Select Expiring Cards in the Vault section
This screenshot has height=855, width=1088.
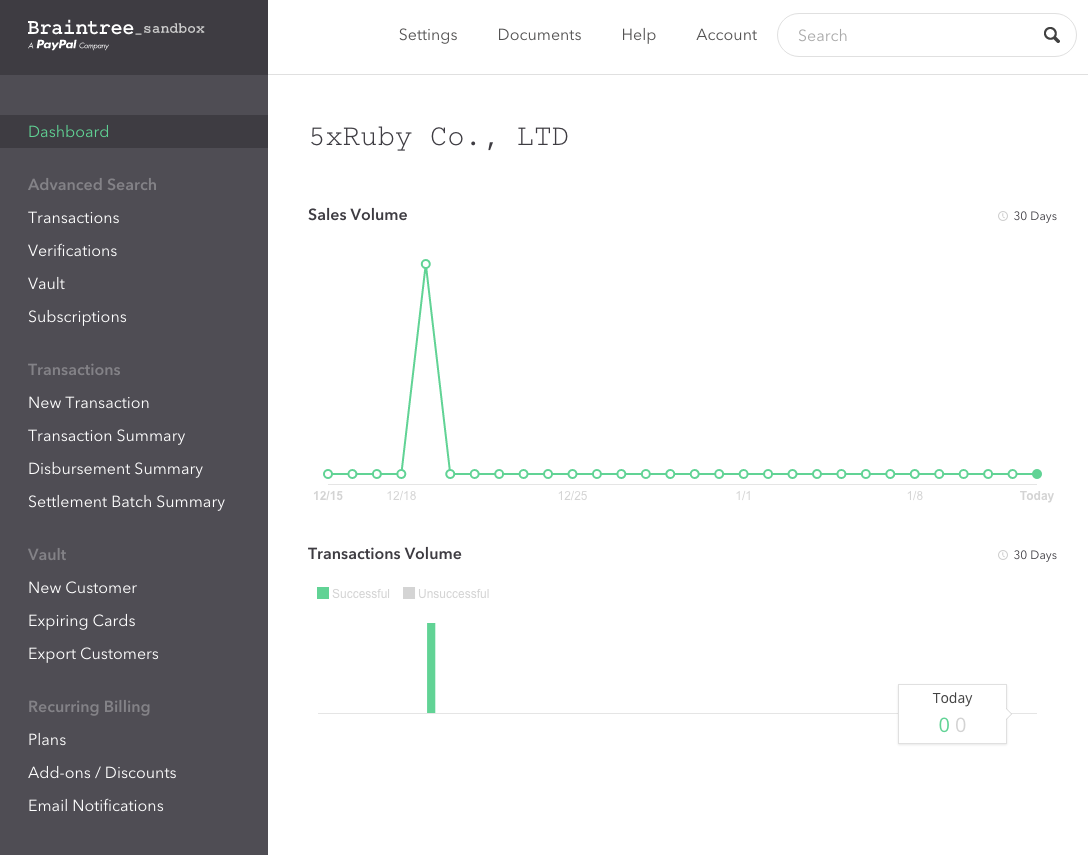pyautogui.click(x=81, y=621)
